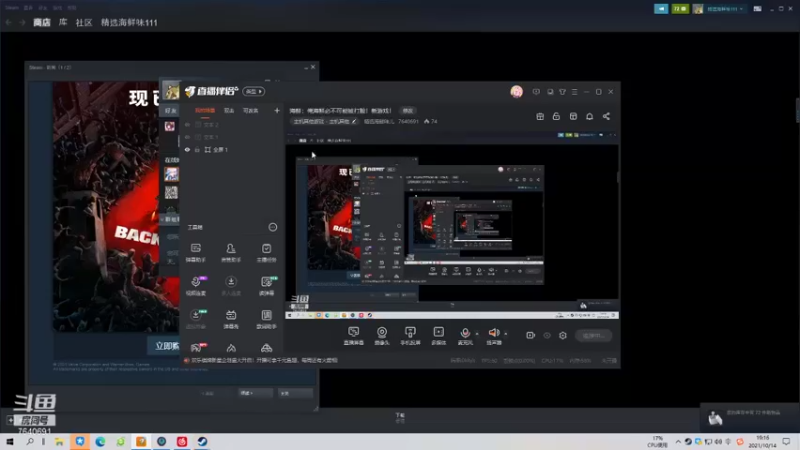Open the skin shirt icon in title bar
The height and width of the screenshot is (450, 800).
pyautogui.click(x=562, y=92)
